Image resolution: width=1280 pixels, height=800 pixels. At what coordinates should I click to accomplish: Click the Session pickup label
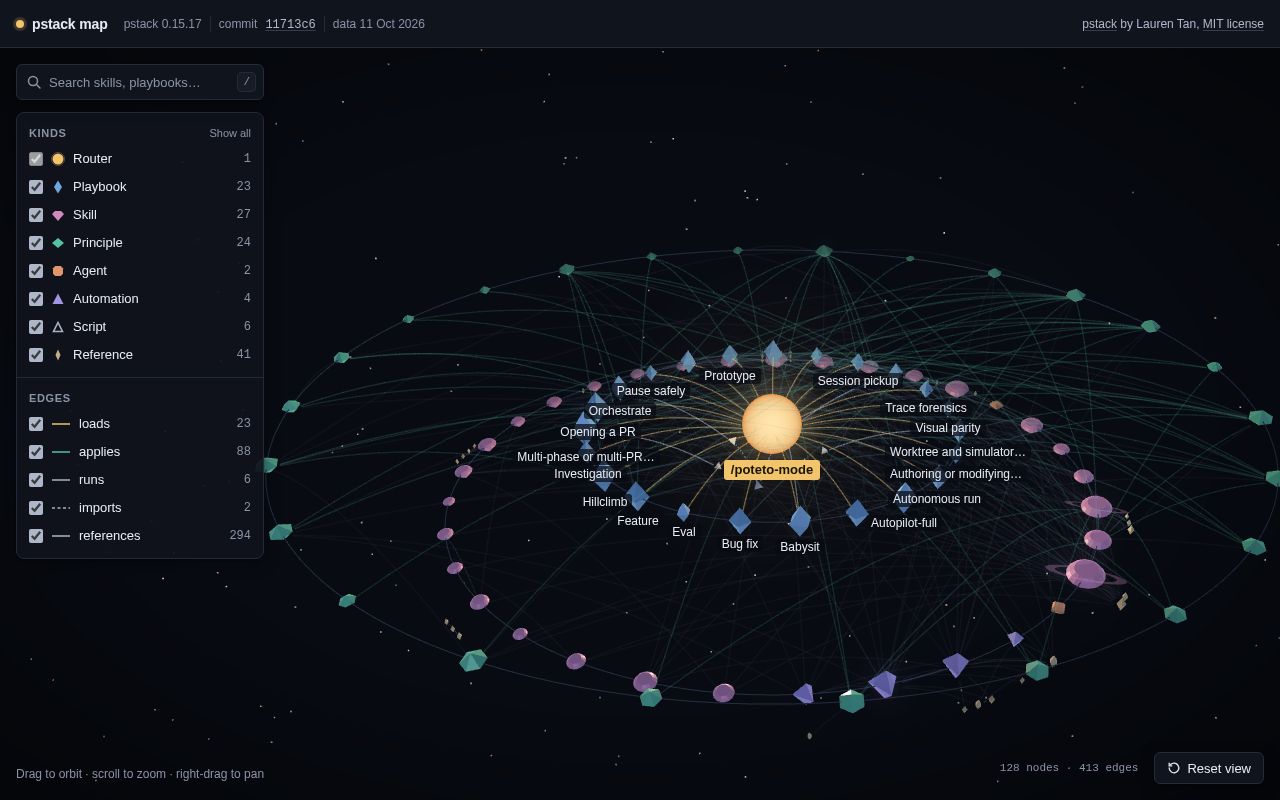pyautogui.click(x=858, y=381)
